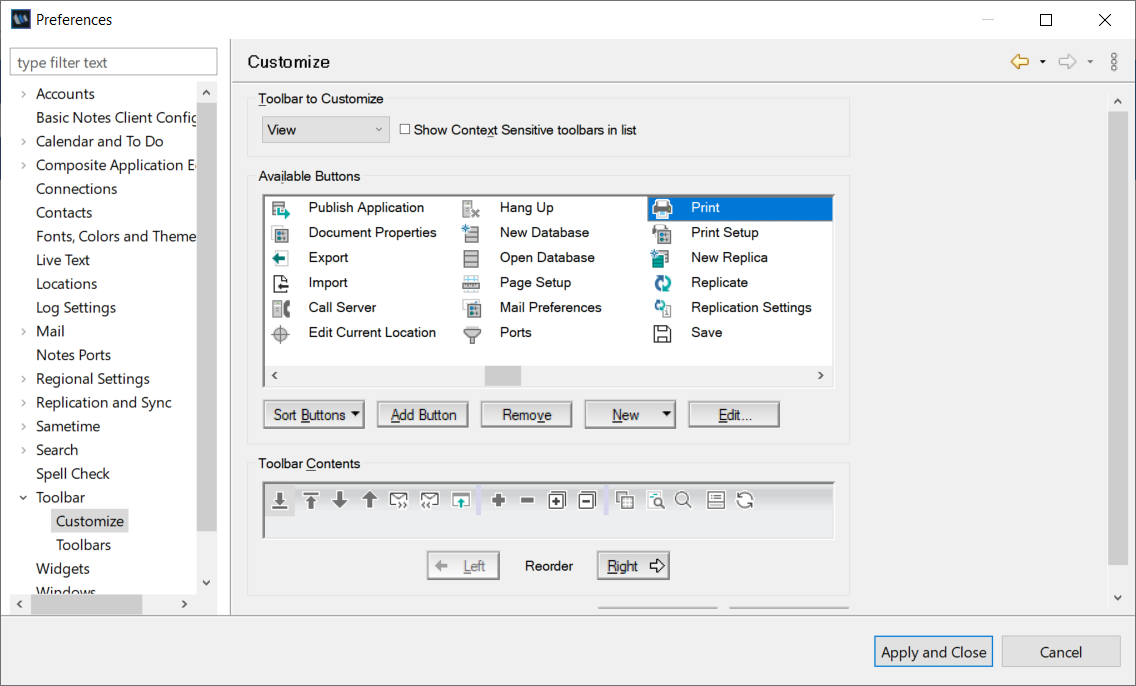Click the refresh circular arrows toolbar icon
1136x686 pixels.
pos(745,500)
